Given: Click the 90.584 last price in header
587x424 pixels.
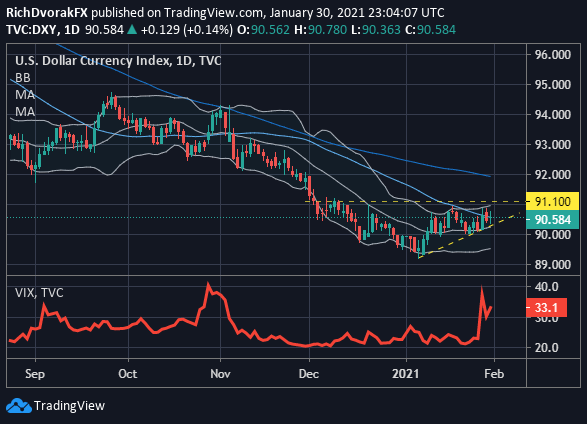Looking at the screenshot, I should (x=104, y=30).
